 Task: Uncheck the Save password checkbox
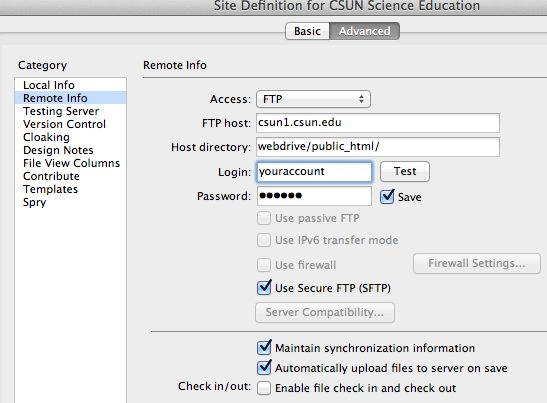387,197
